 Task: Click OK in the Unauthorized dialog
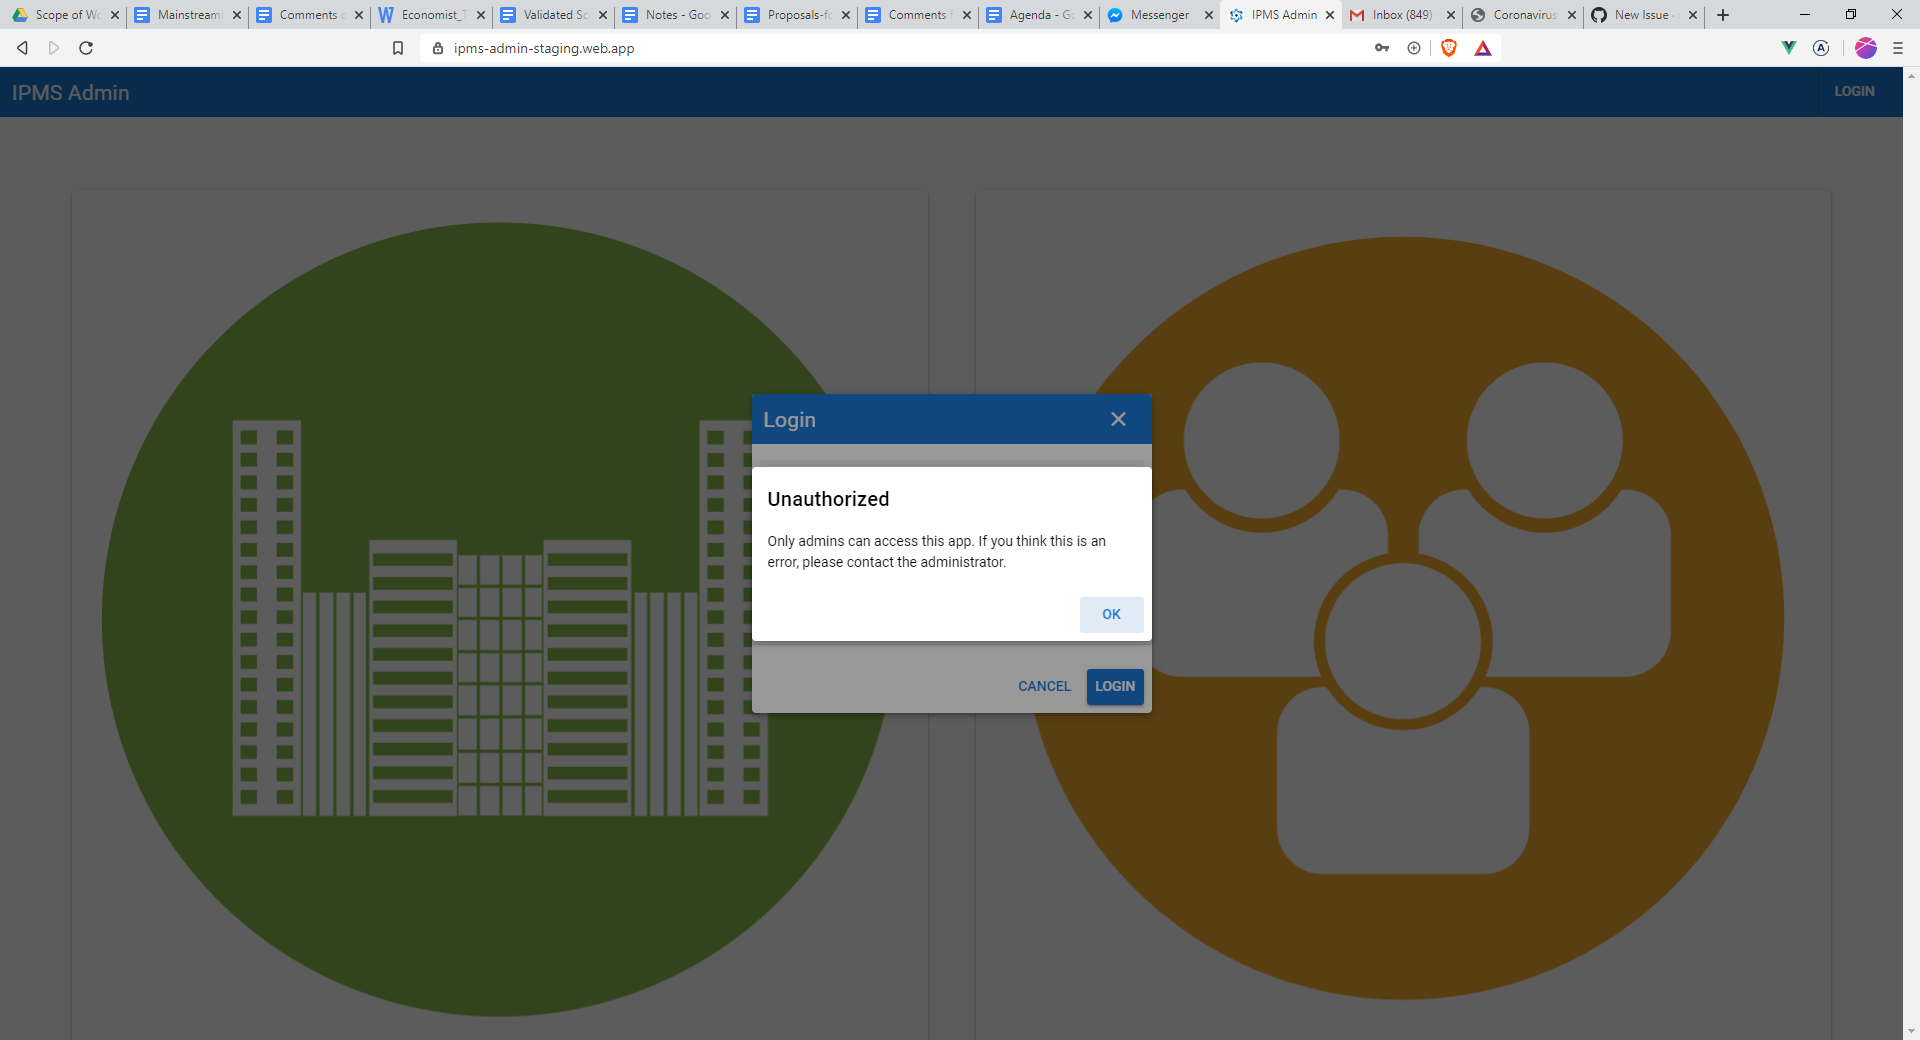pos(1111,614)
